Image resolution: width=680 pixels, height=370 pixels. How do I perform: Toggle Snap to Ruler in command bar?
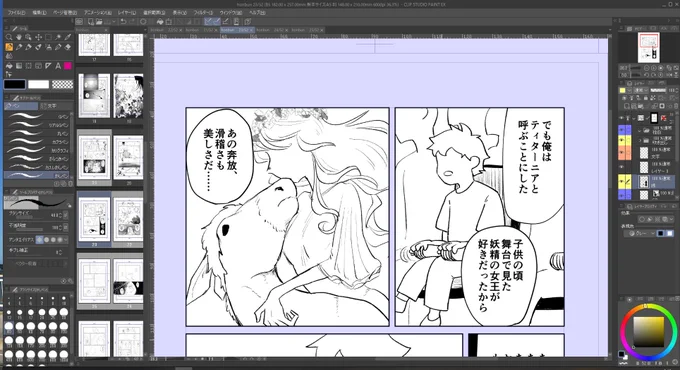(208, 21)
